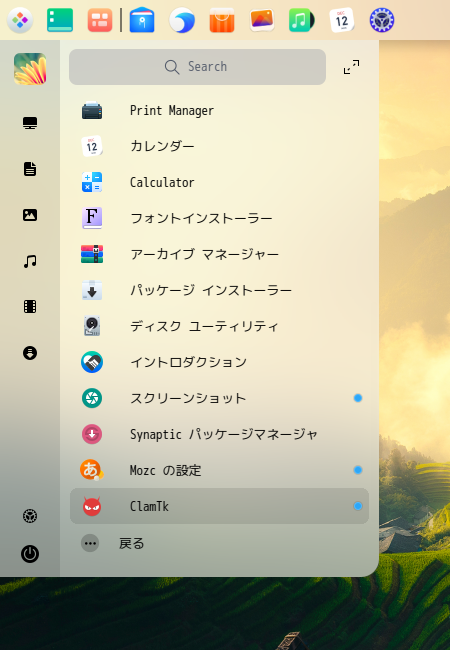The width and height of the screenshot is (450, 650).
Task: Click the ClamTk red devil icon
Action: pos(92,506)
